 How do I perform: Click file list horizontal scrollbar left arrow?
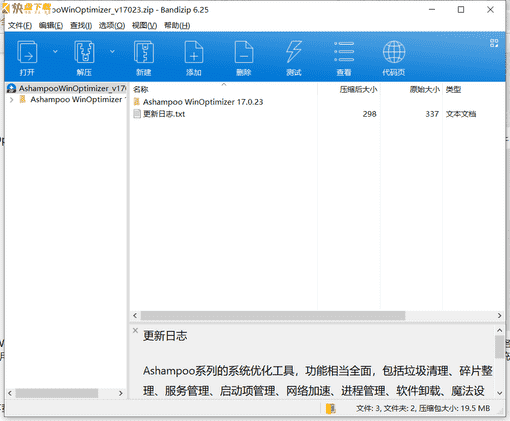(x=135, y=315)
